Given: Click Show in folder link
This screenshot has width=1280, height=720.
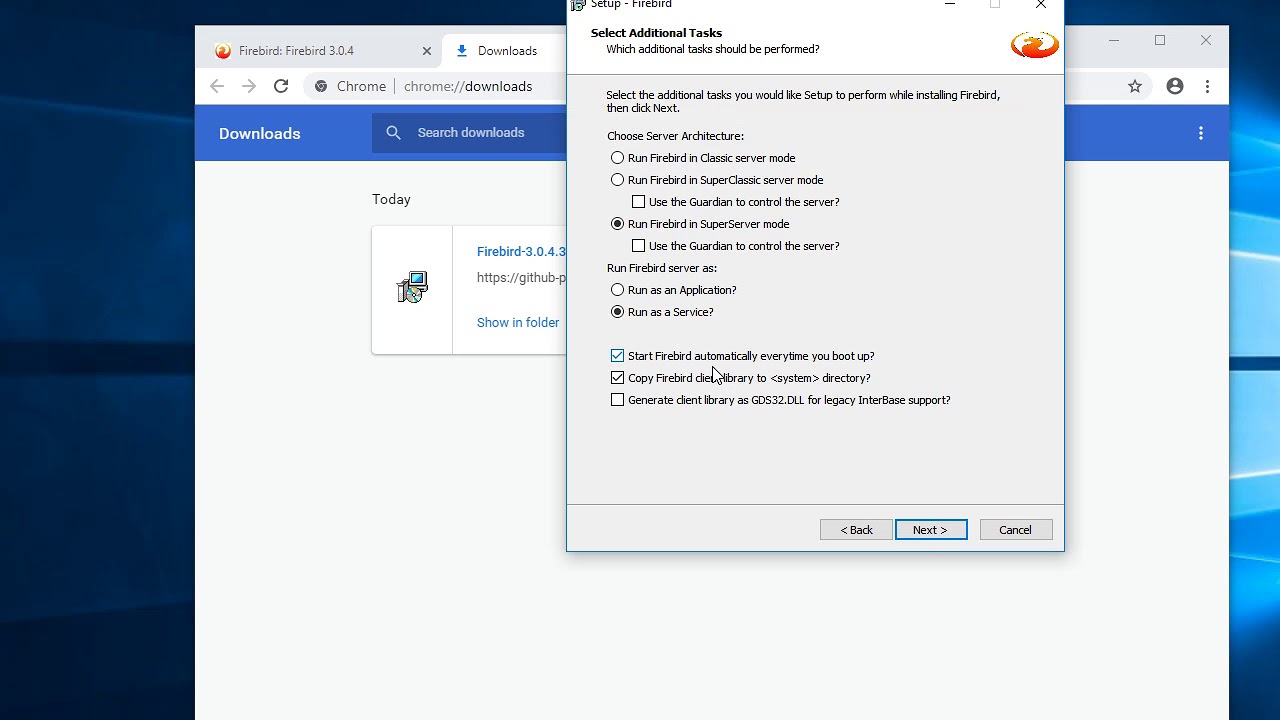Looking at the screenshot, I should [518, 322].
